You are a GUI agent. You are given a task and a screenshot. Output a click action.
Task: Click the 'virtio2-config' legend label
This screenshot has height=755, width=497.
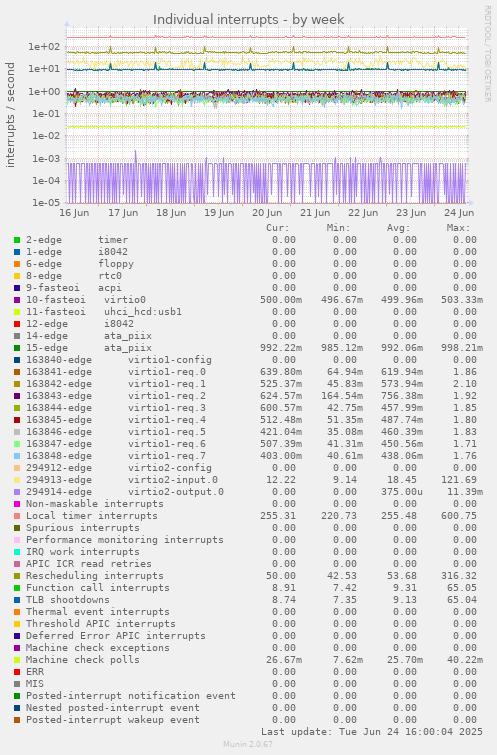pos(170,468)
